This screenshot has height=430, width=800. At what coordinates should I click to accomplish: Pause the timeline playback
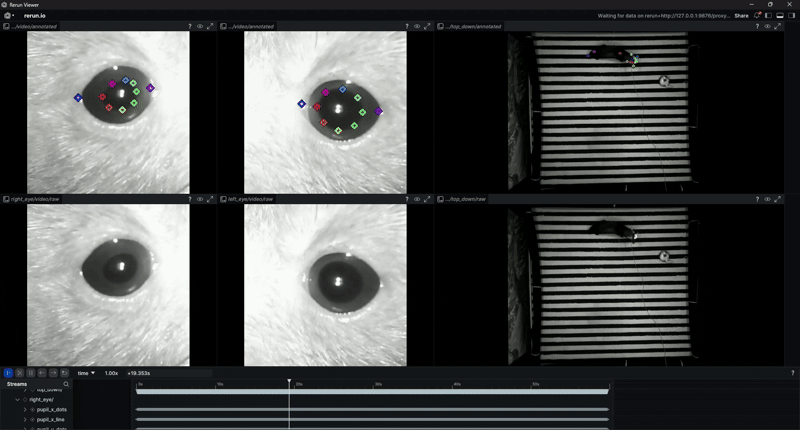[30, 373]
